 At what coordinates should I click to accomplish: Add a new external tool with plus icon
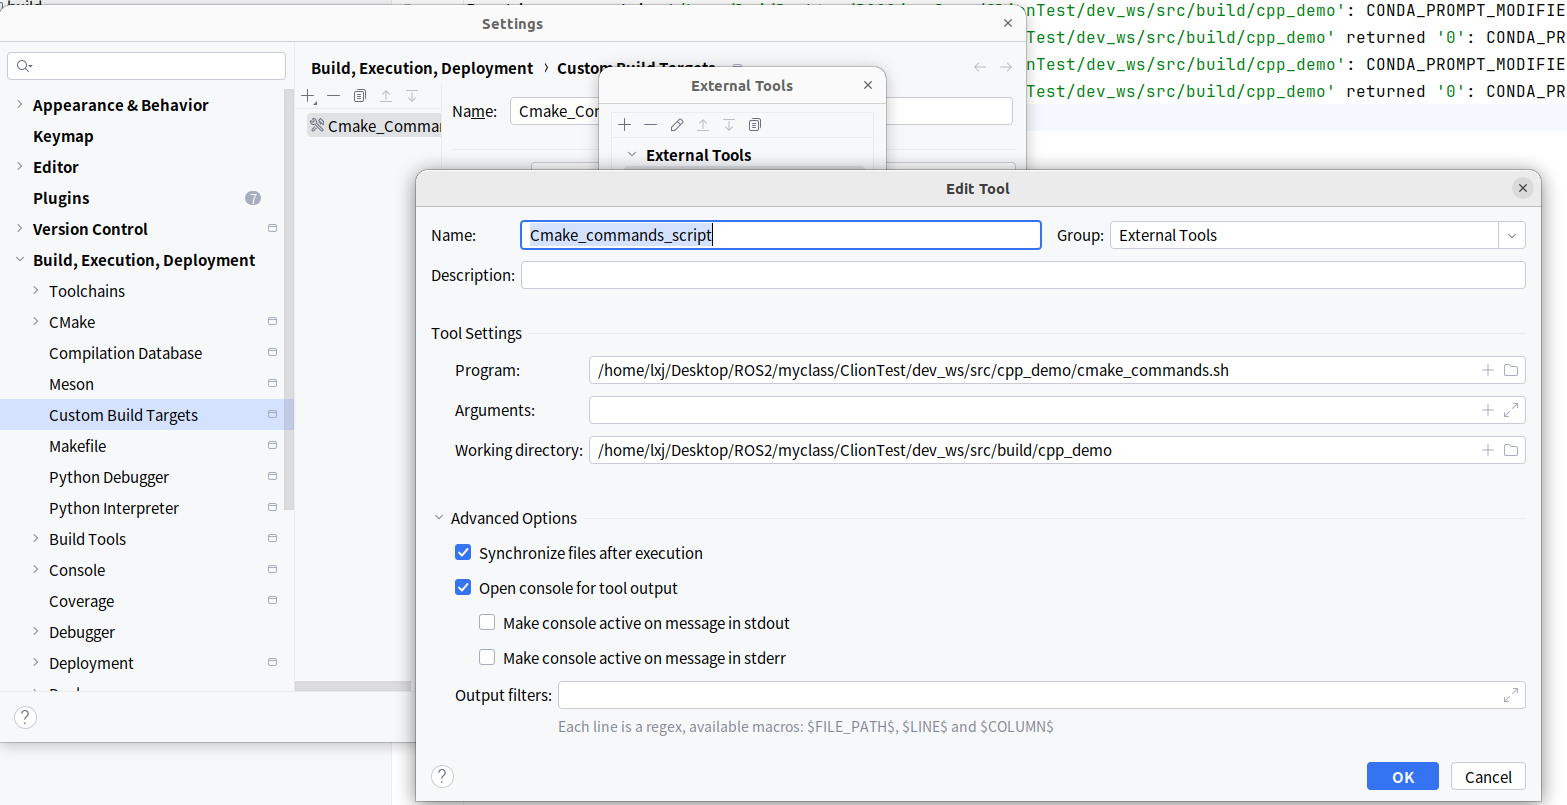tap(625, 125)
